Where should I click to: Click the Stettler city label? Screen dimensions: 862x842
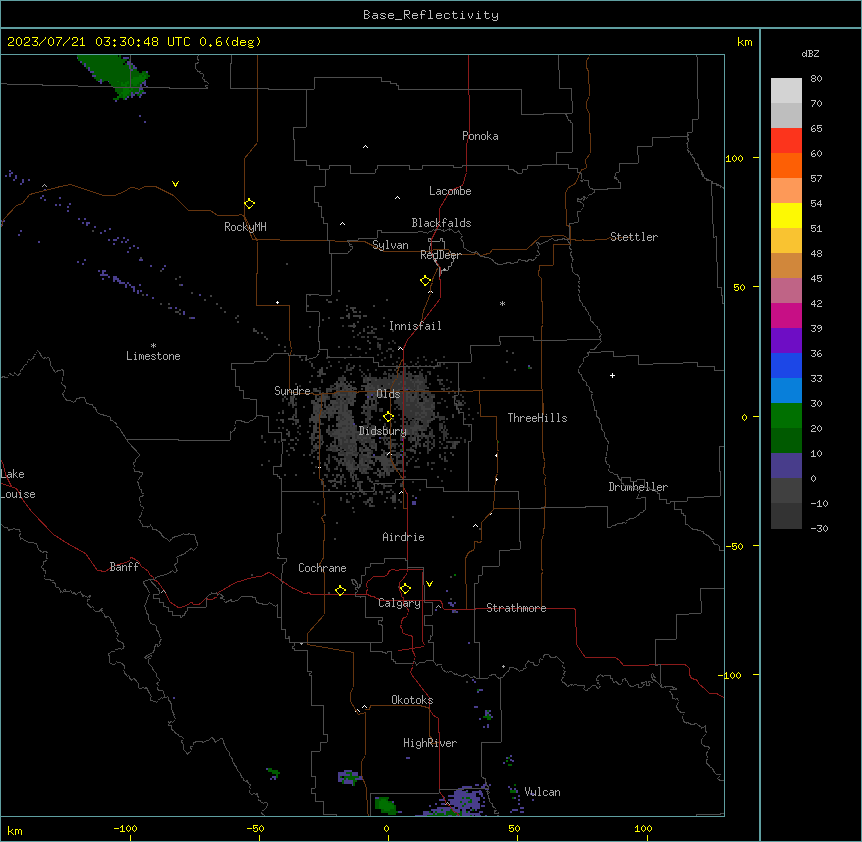(634, 237)
